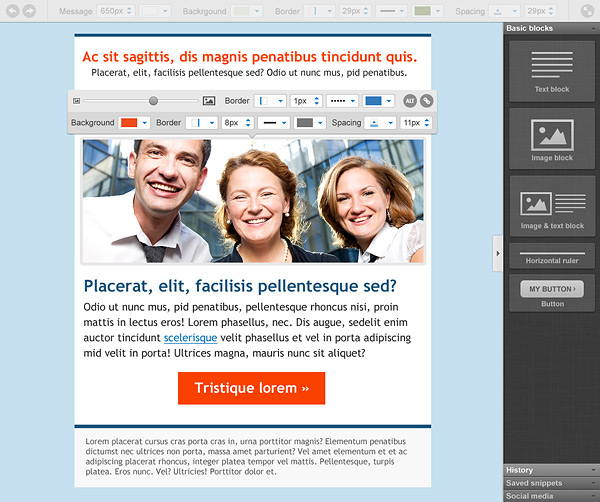Click the undo arrow in top toolbar

[13, 11]
